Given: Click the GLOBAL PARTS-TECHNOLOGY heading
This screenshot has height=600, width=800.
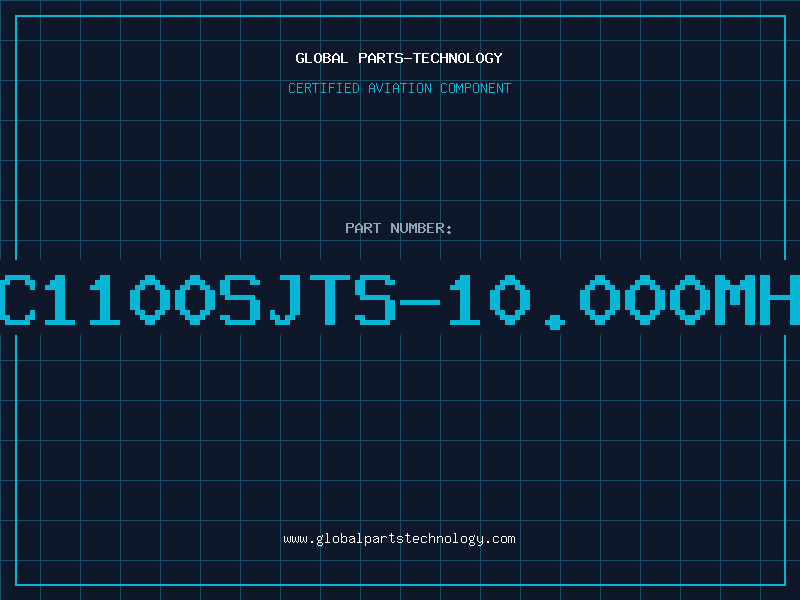Looking at the screenshot, I should (399, 58).
